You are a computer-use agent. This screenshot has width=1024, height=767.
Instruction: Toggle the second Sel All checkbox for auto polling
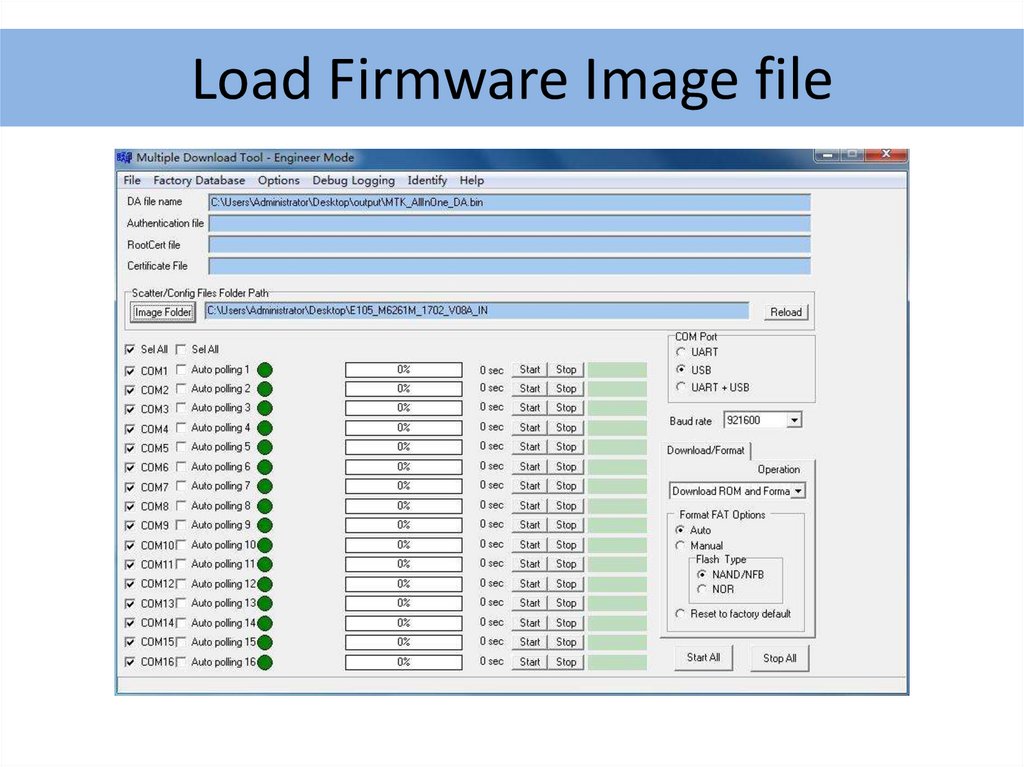click(x=181, y=350)
